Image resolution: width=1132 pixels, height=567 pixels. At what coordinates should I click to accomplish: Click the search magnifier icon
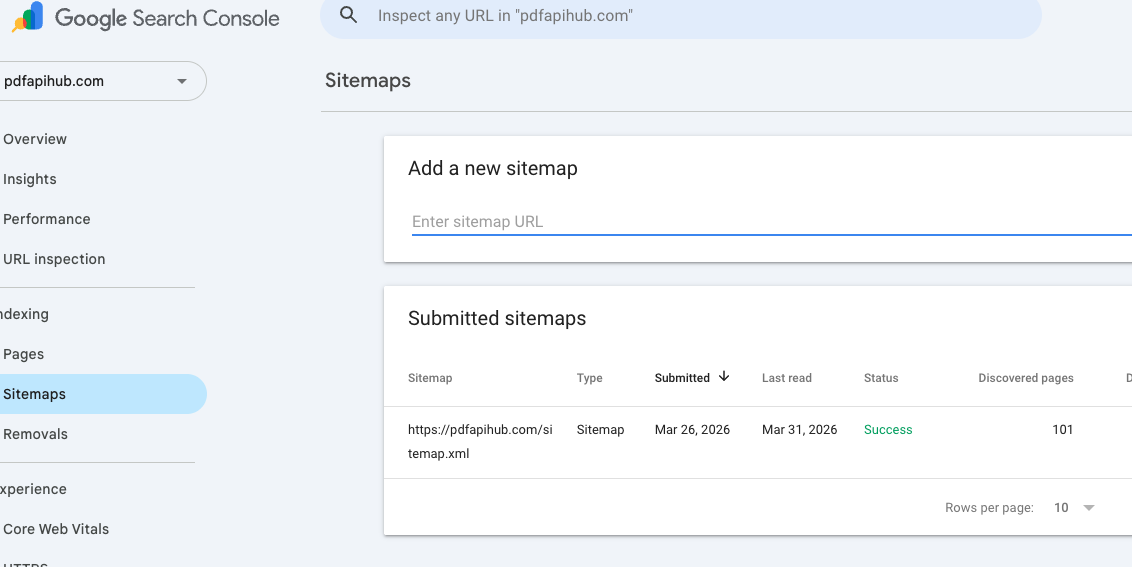tap(349, 15)
